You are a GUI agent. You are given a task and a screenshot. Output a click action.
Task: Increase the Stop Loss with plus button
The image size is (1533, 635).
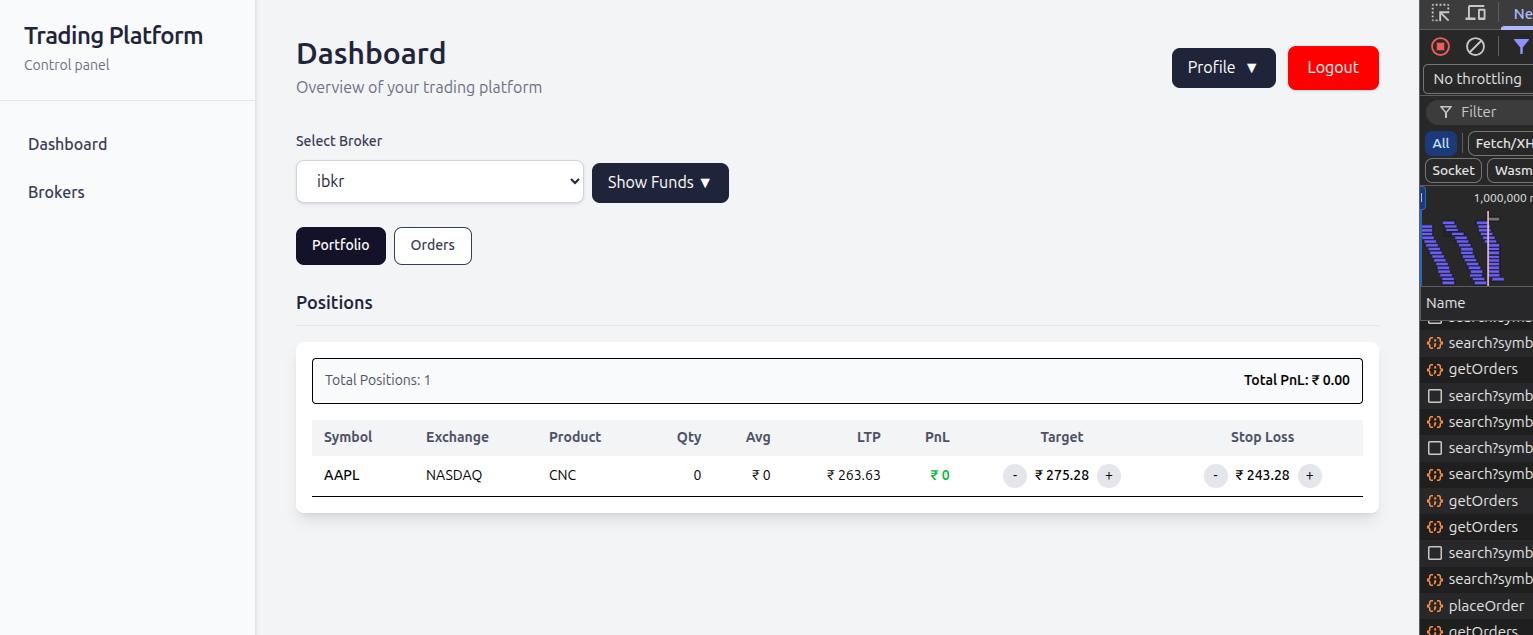(1310, 476)
